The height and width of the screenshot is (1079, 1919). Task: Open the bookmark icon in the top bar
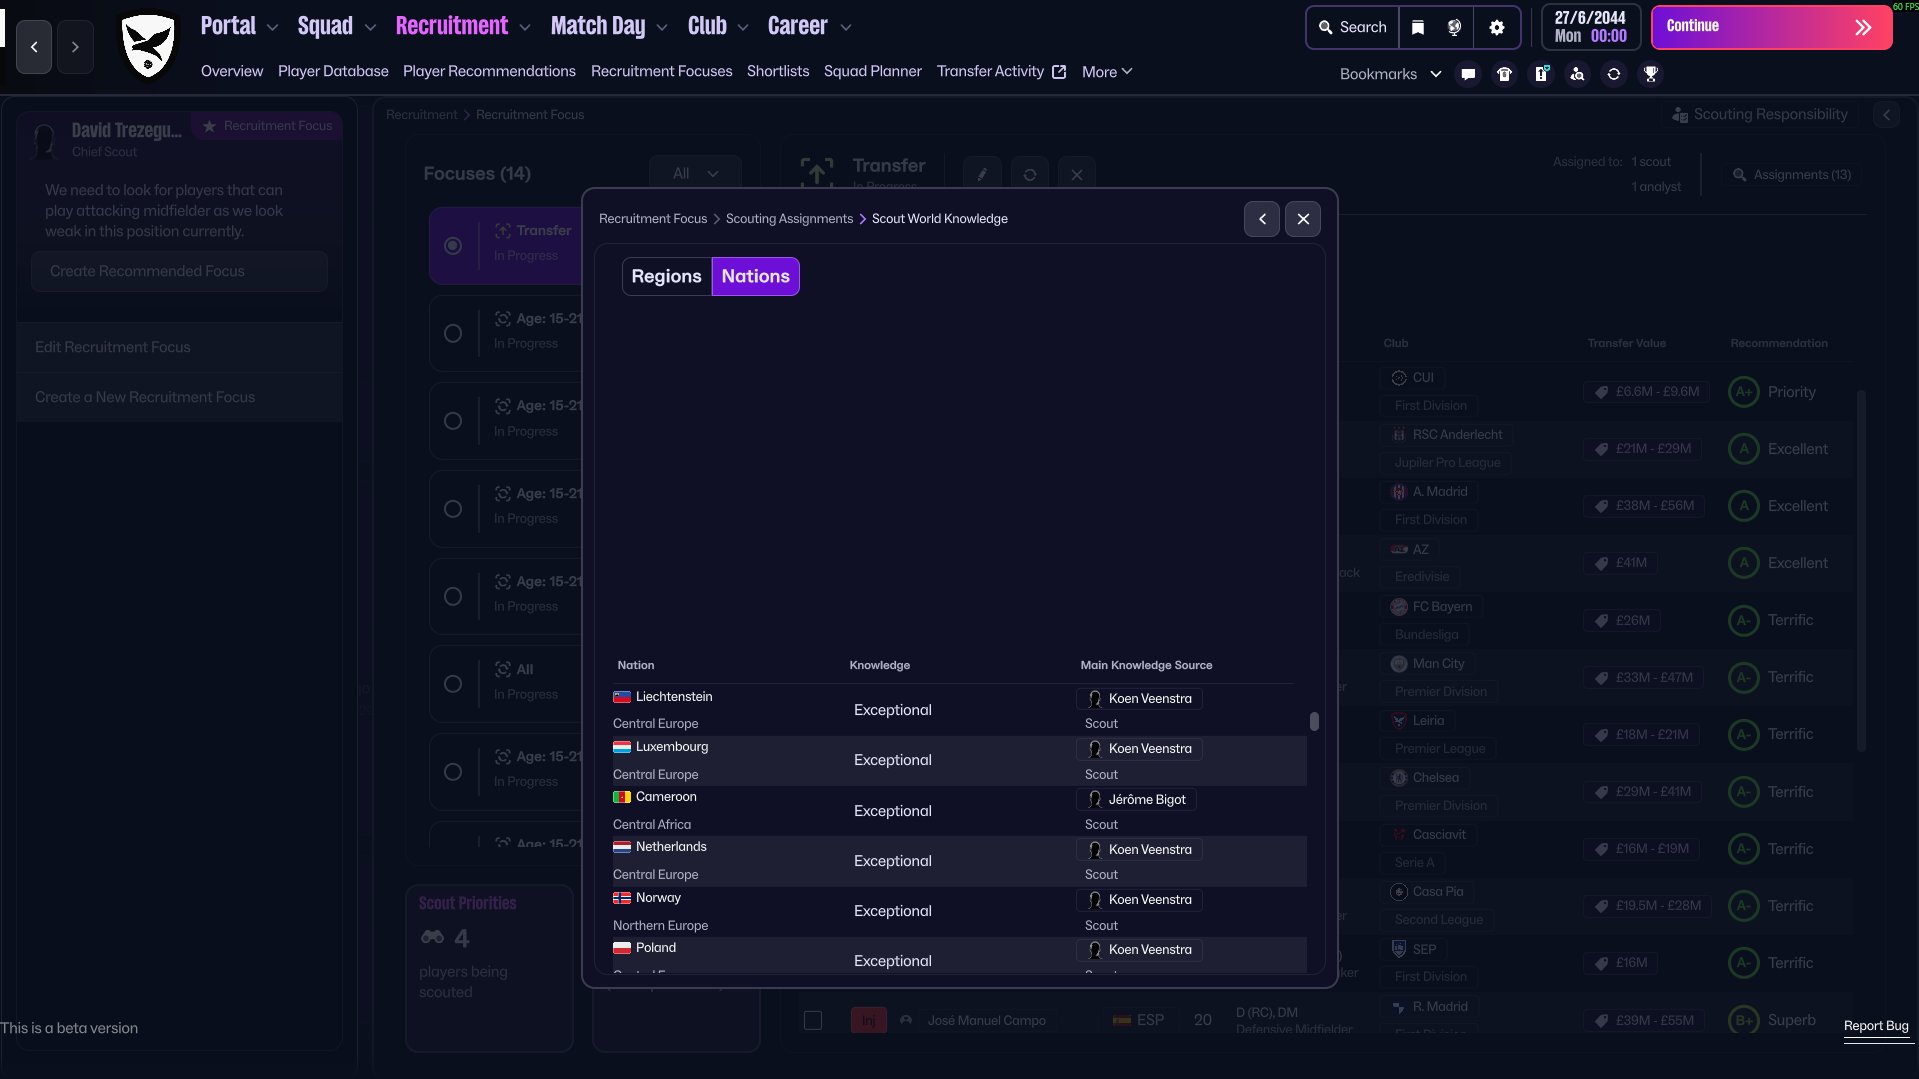(1418, 27)
